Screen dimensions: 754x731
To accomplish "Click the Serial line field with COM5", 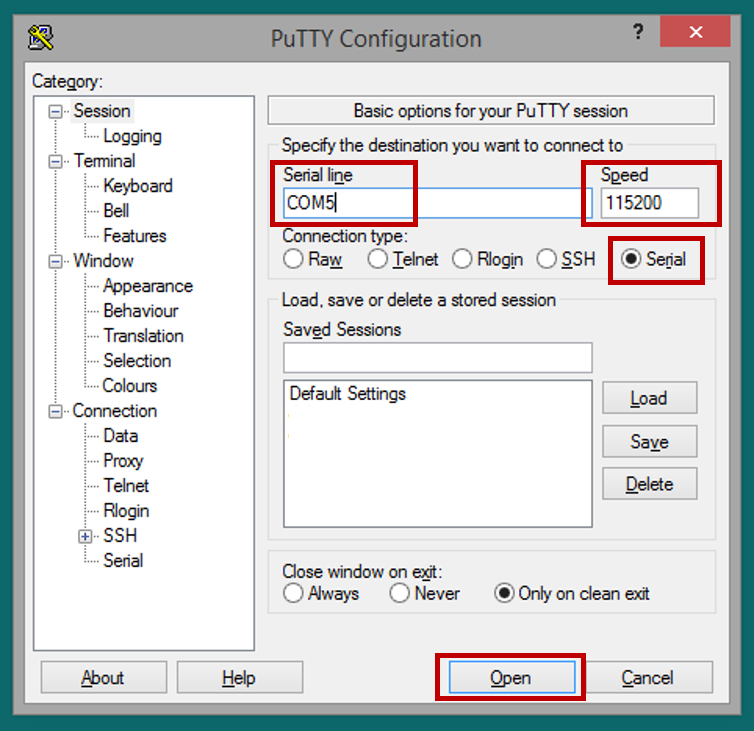I will click(438, 203).
